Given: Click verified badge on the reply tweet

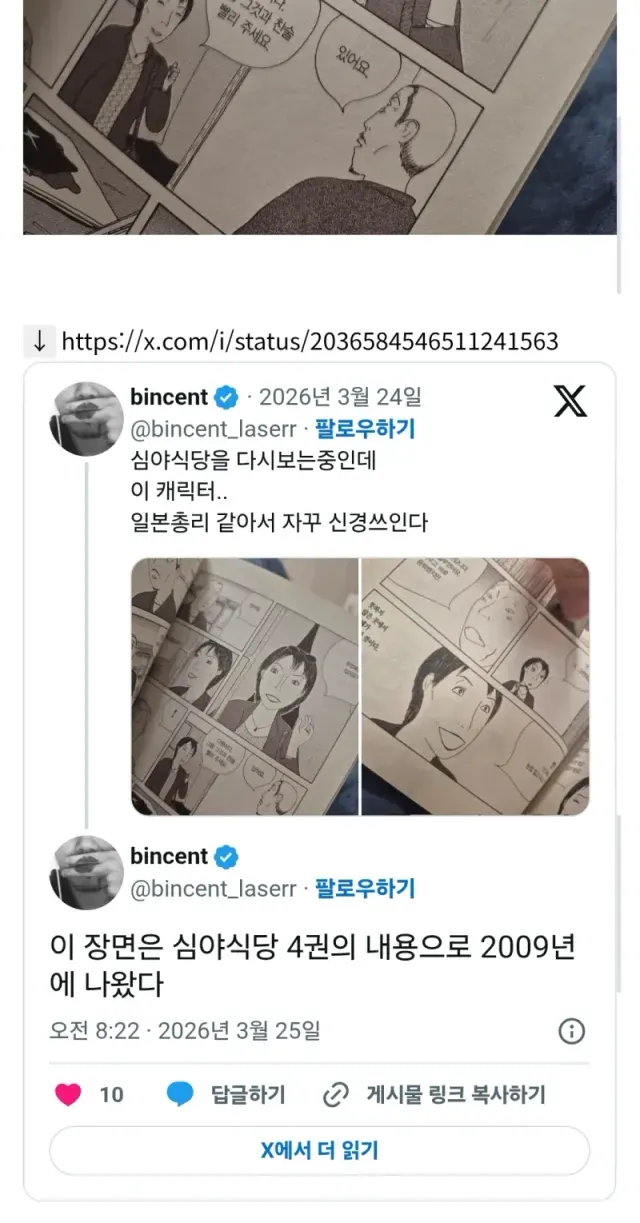Looking at the screenshot, I should tap(227, 857).
